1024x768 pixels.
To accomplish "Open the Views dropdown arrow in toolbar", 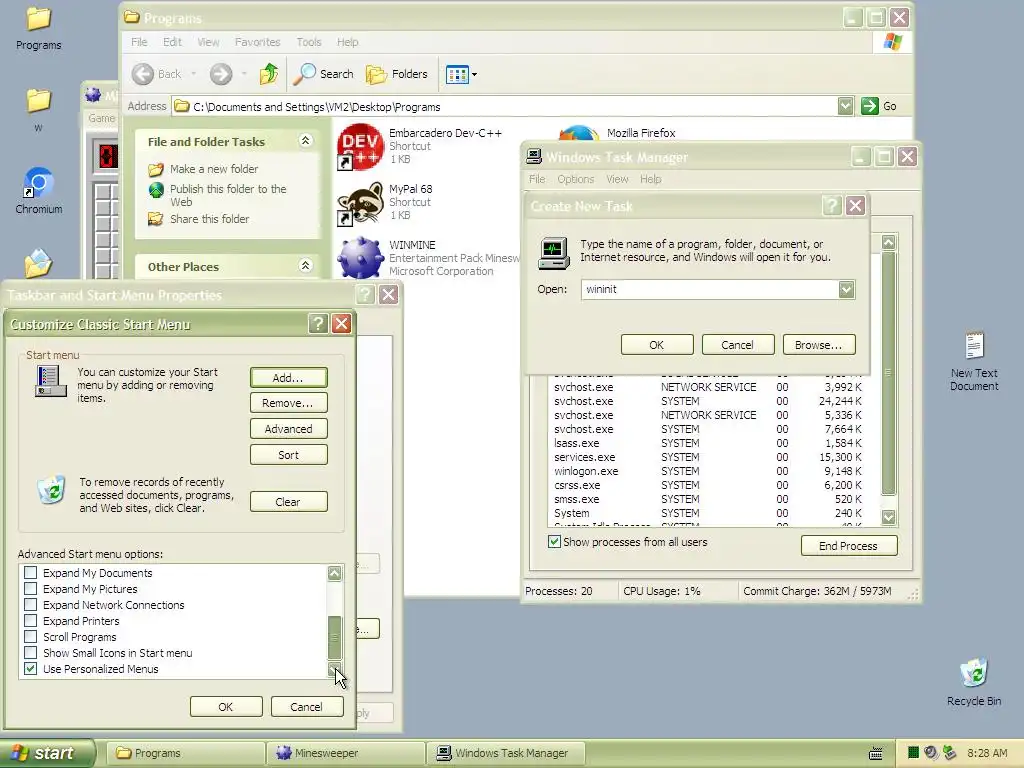I will (474, 74).
